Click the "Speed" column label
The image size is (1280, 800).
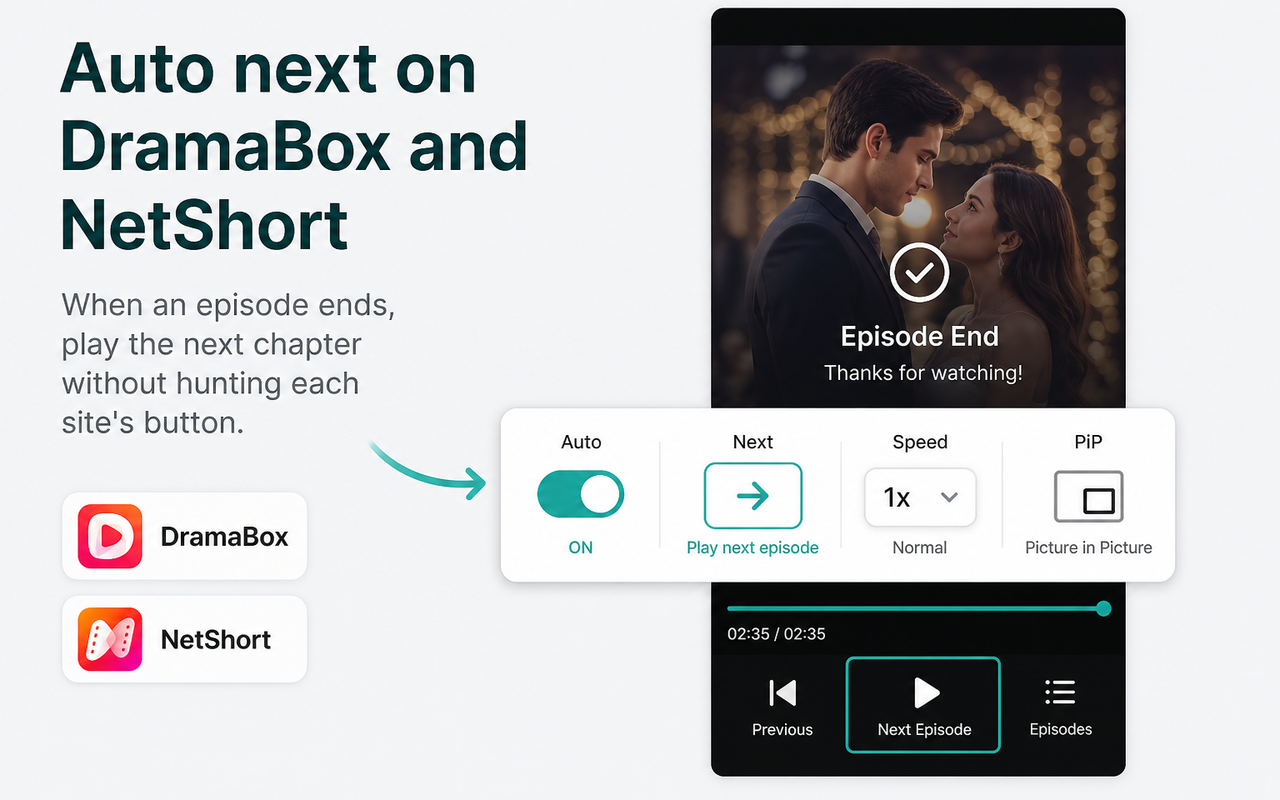[920, 442]
